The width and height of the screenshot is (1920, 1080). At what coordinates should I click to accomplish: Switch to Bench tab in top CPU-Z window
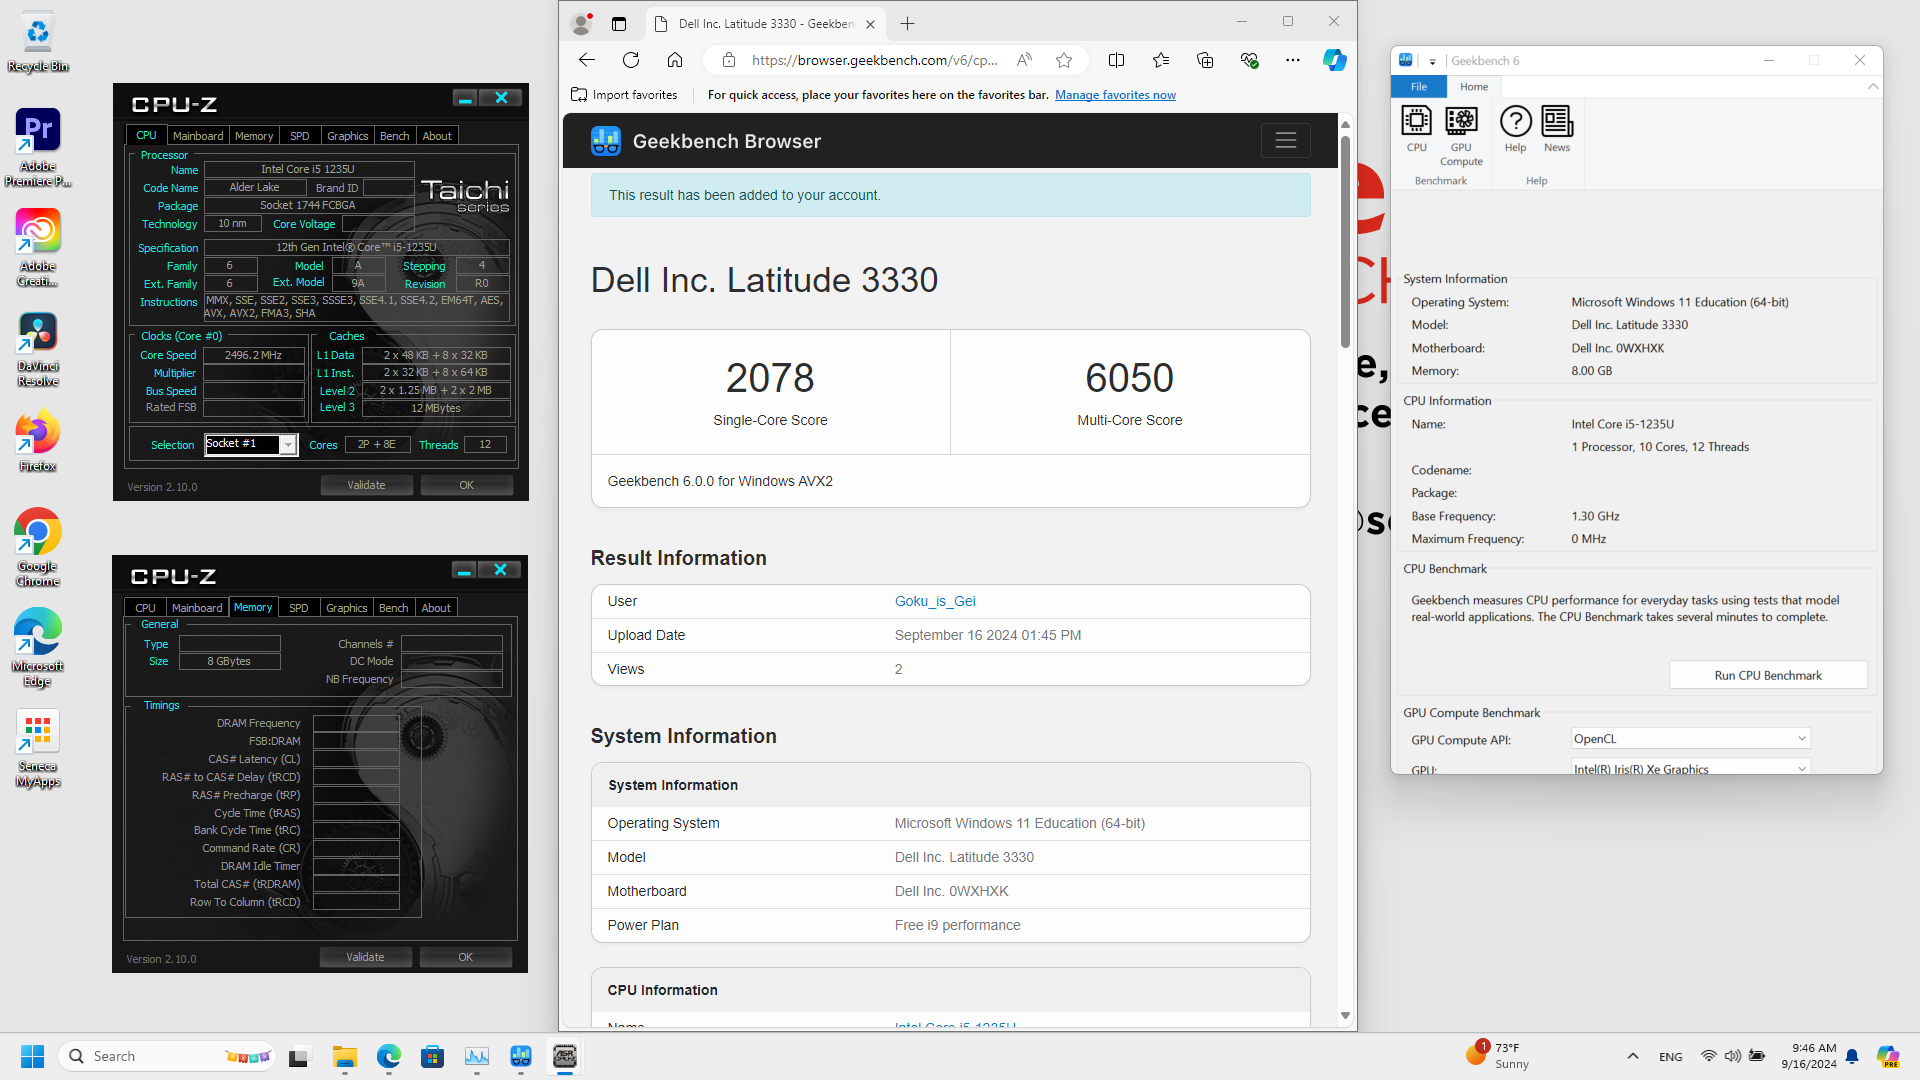pyautogui.click(x=395, y=136)
